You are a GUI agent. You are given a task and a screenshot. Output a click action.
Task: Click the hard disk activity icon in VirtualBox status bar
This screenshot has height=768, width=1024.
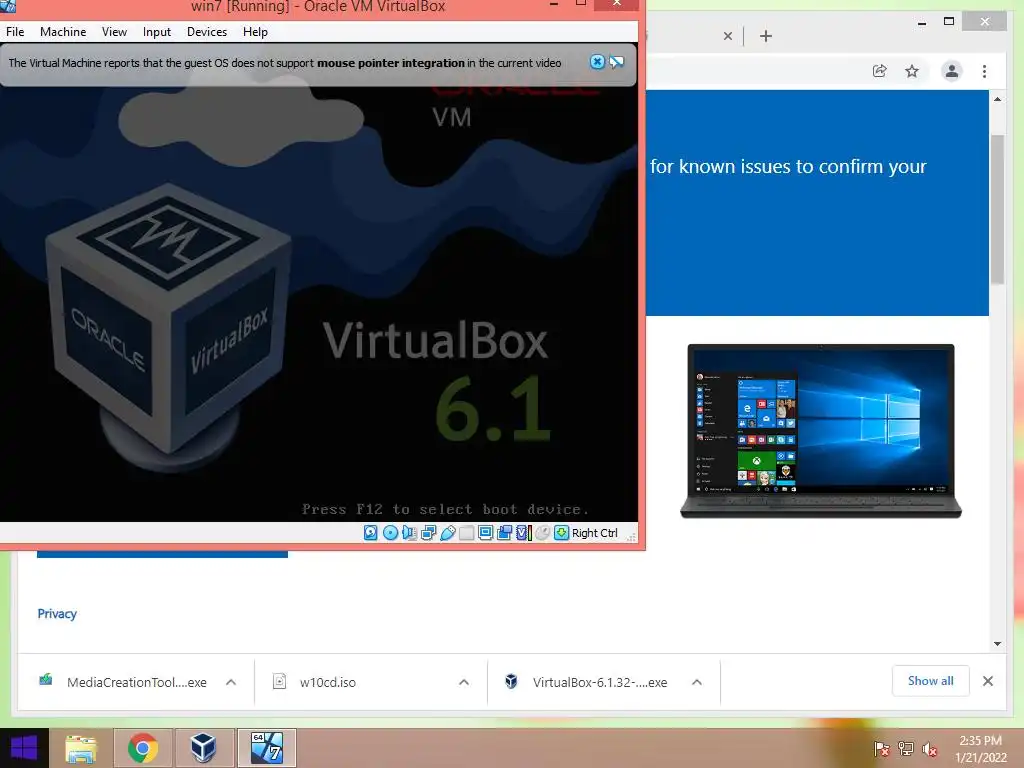(x=370, y=533)
